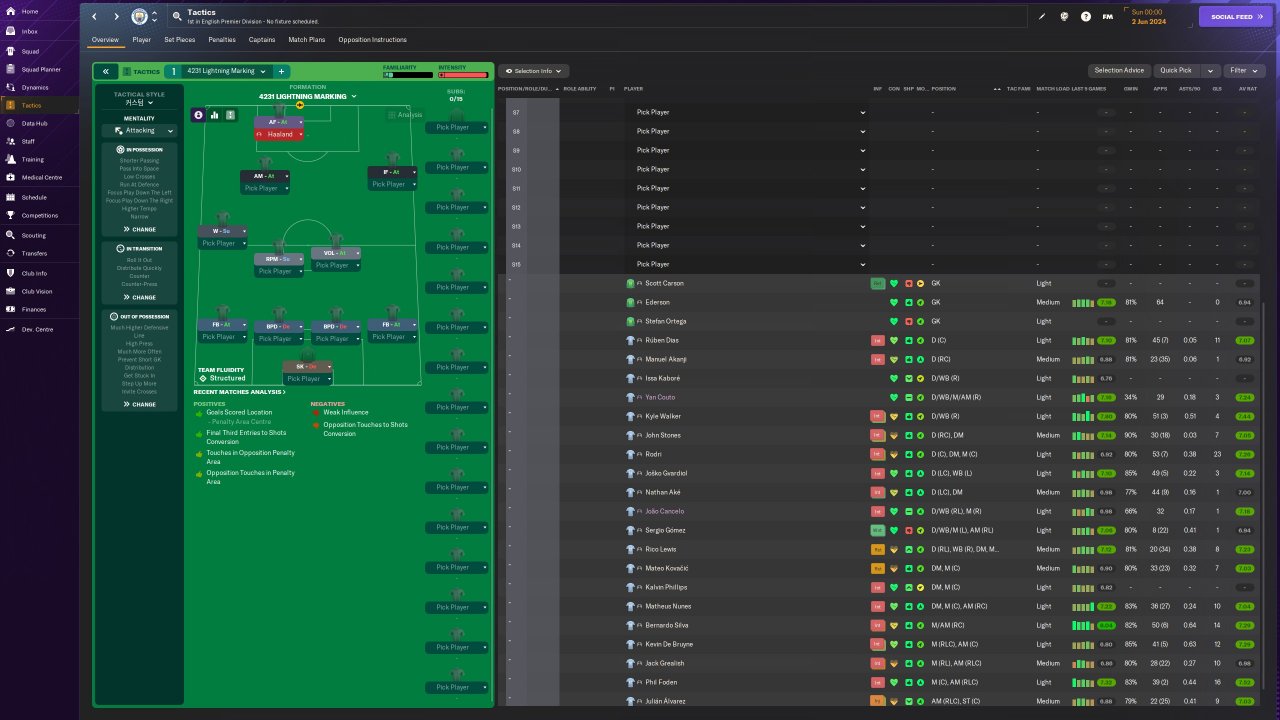Click the Manchester City club badge
Image resolution: width=1280 pixels, height=720 pixels.
139,17
